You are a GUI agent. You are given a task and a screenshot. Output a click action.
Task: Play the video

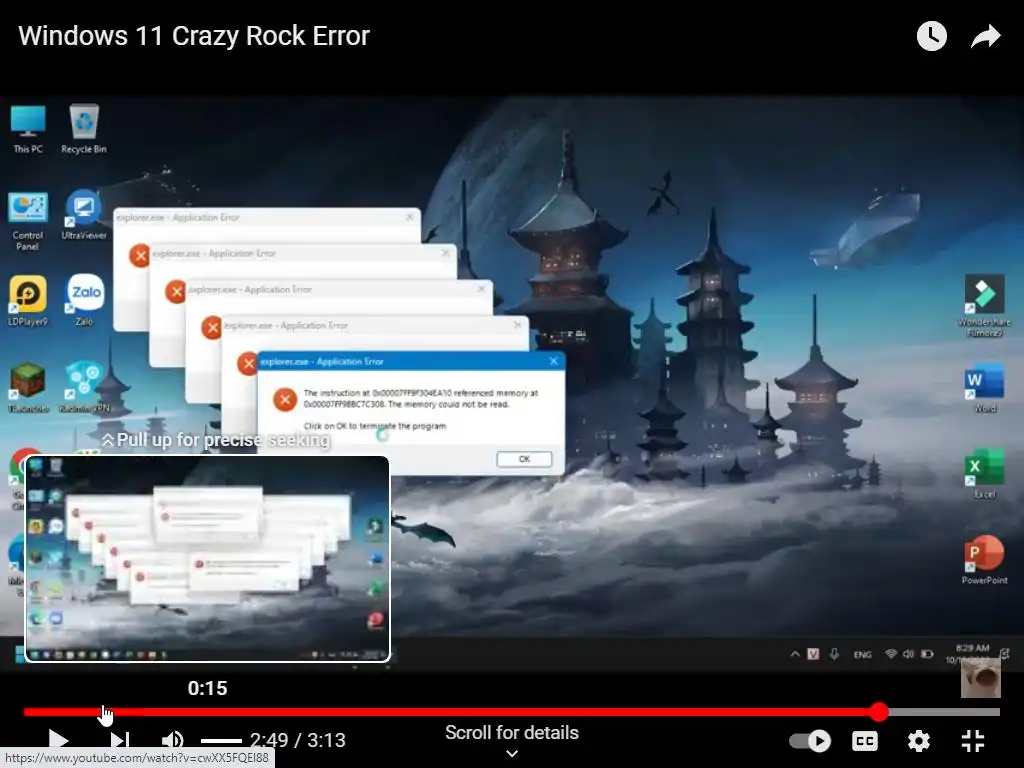(59, 740)
